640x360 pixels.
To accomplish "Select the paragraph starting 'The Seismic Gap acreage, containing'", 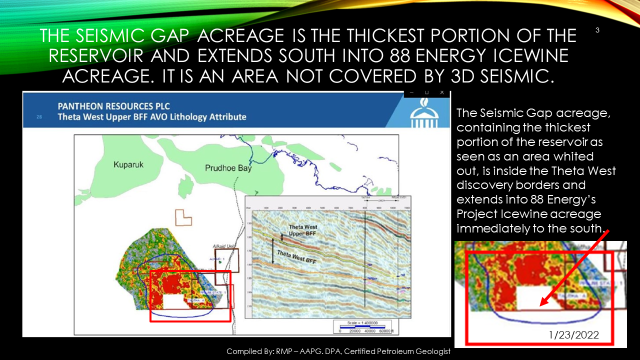I will coord(536,171).
